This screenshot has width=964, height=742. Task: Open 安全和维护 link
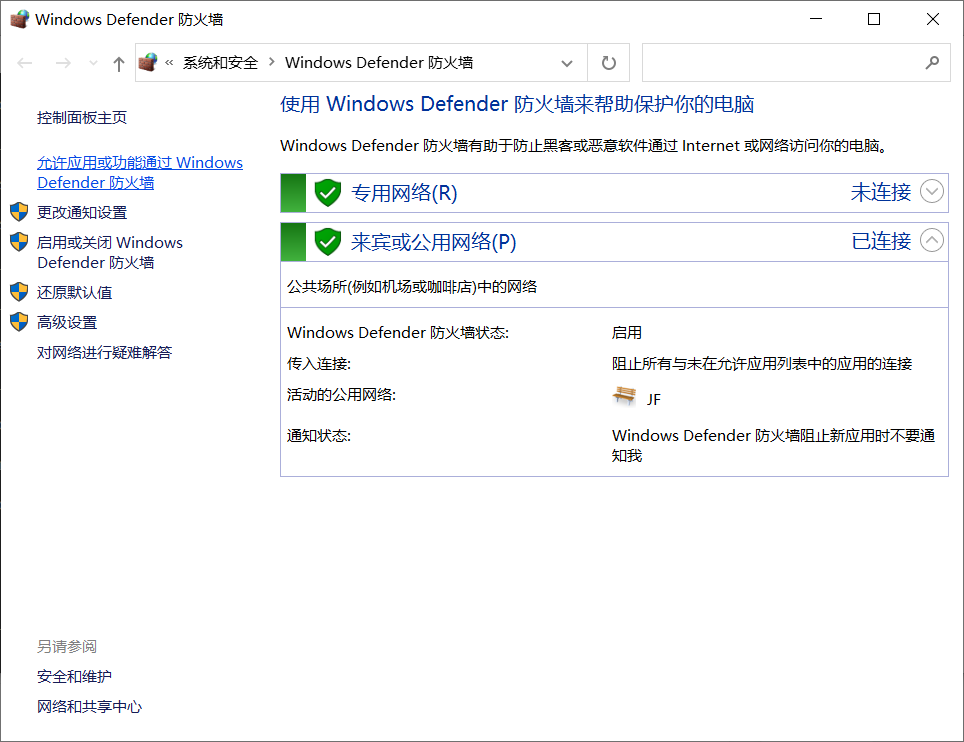pos(73,675)
